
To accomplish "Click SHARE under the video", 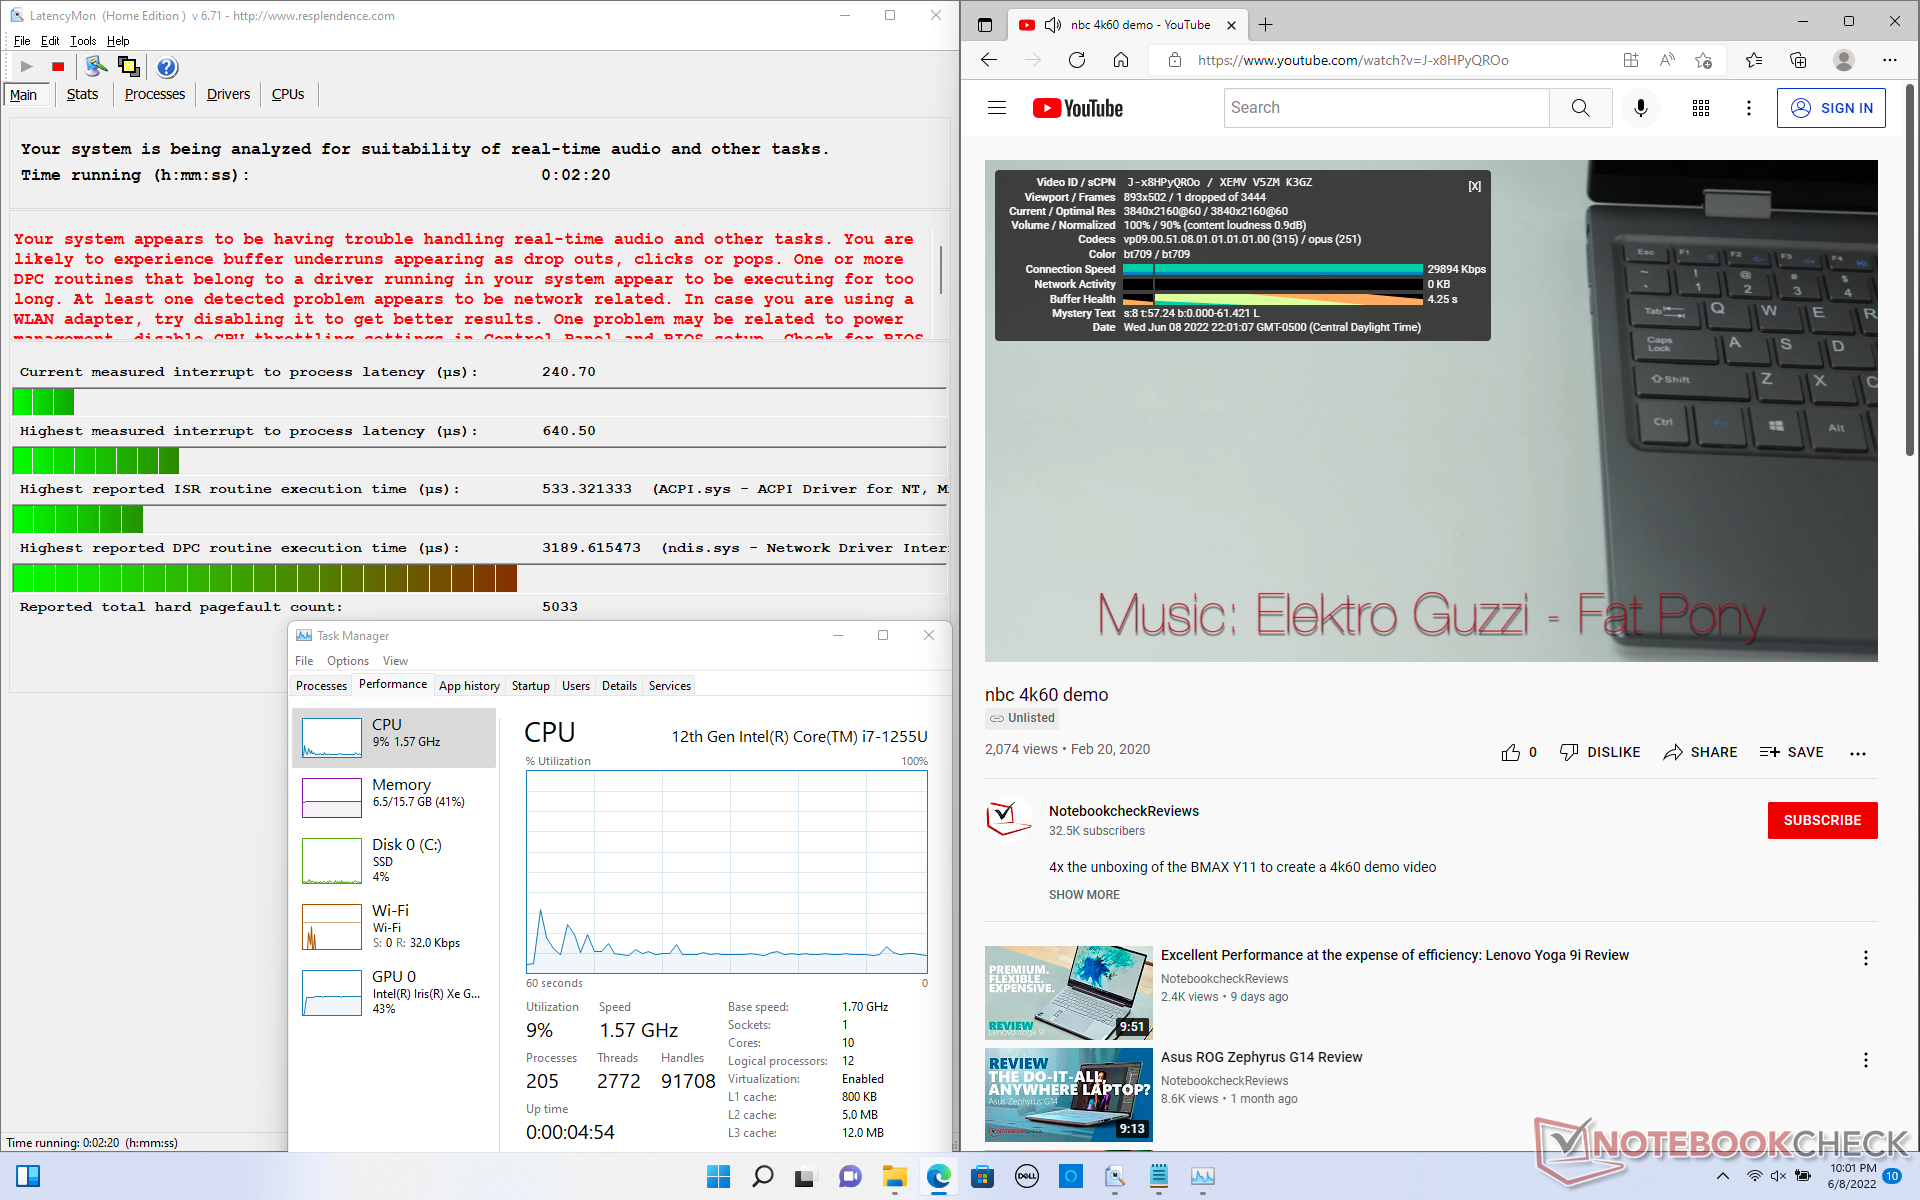I will point(1700,752).
